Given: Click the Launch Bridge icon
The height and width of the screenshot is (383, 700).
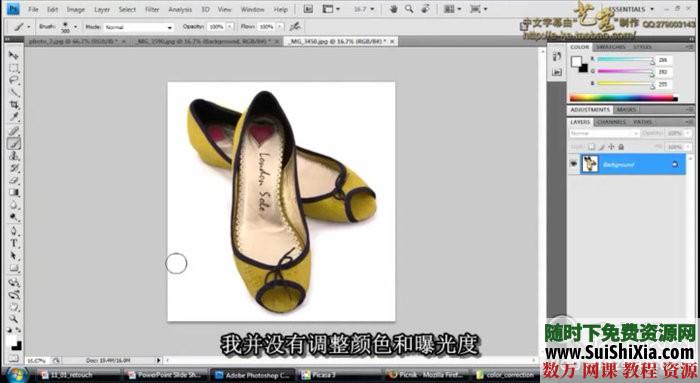Looking at the screenshot, I should pos(308,9).
